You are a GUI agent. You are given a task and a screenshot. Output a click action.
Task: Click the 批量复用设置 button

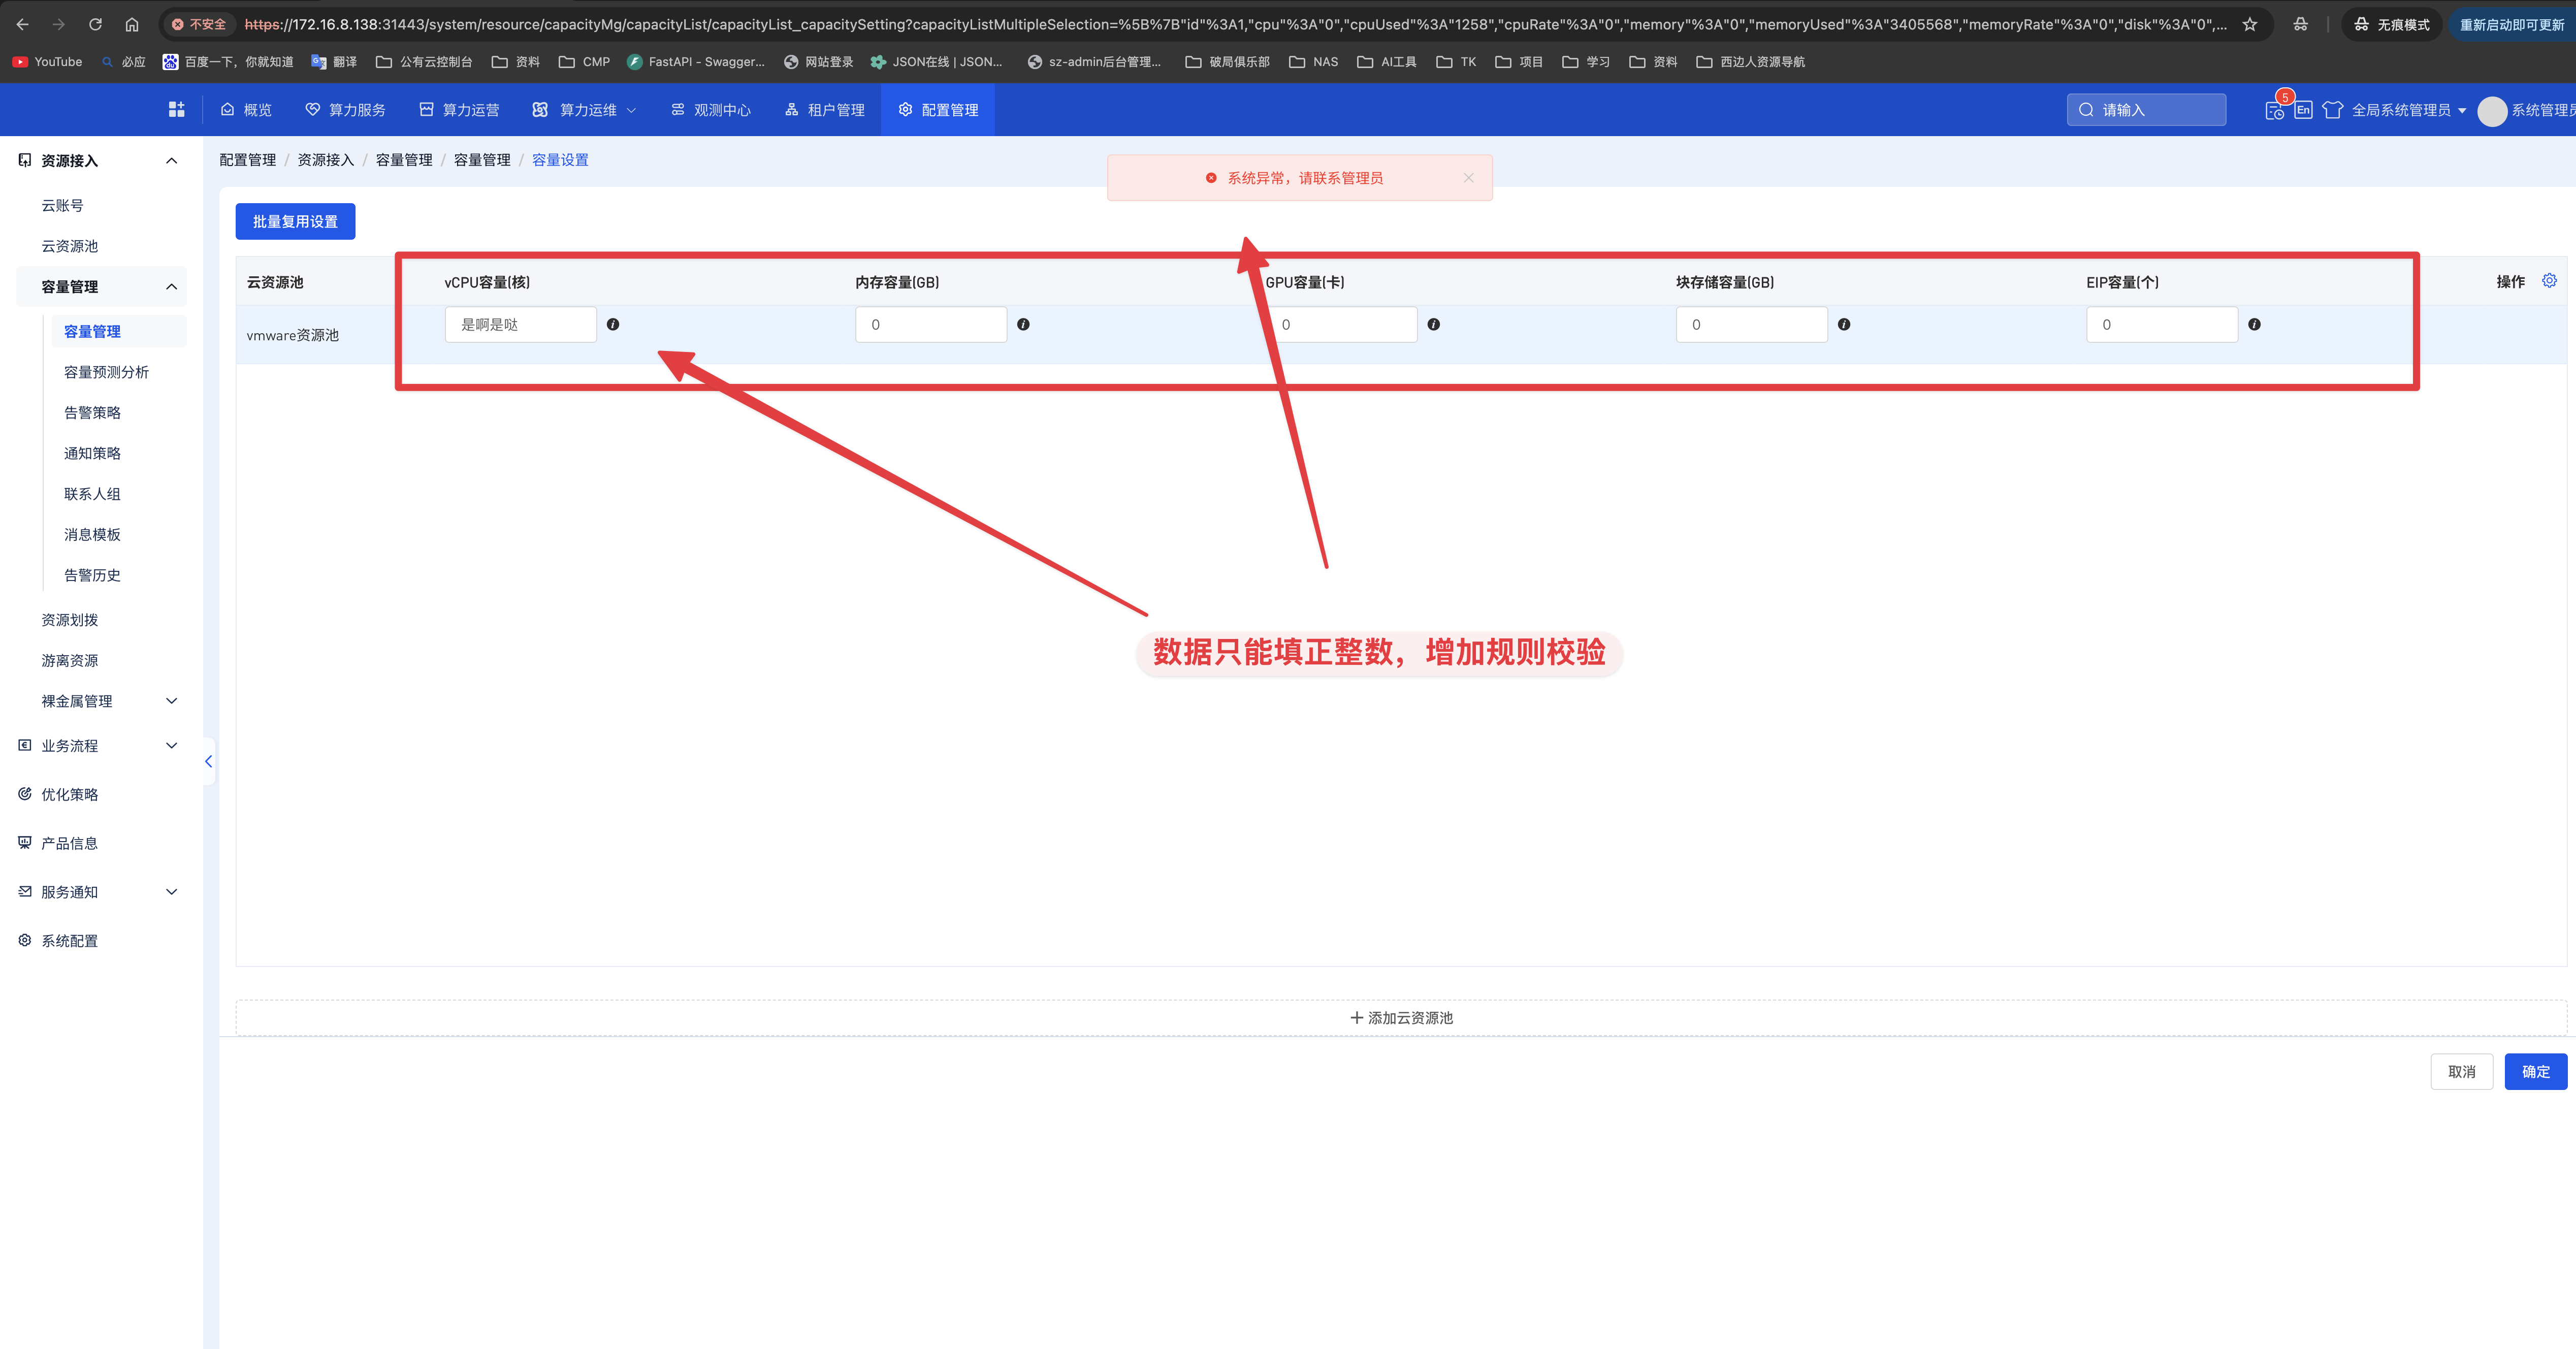click(295, 221)
